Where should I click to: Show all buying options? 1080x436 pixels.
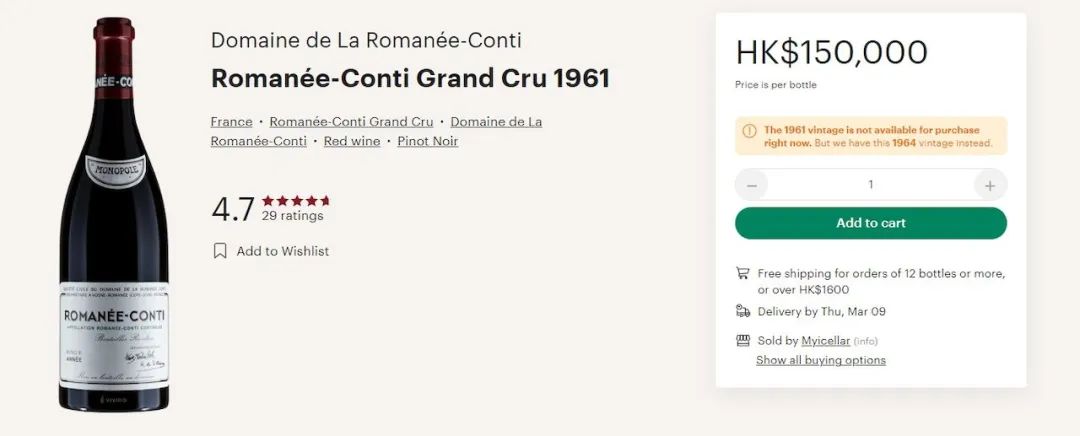coord(820,360)
